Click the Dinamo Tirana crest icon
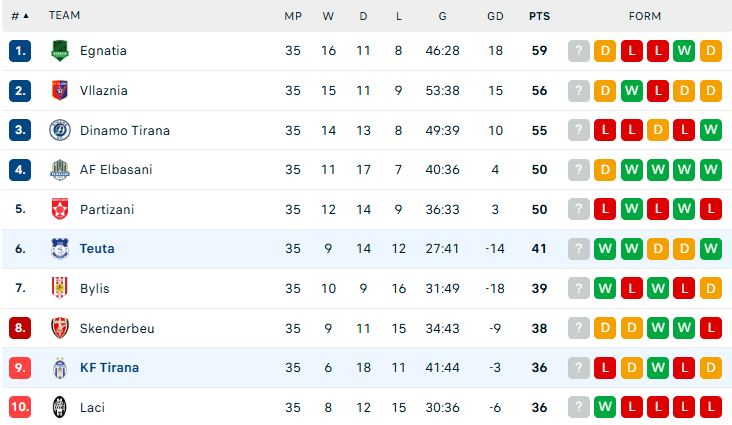 click(x=59, y=130)
